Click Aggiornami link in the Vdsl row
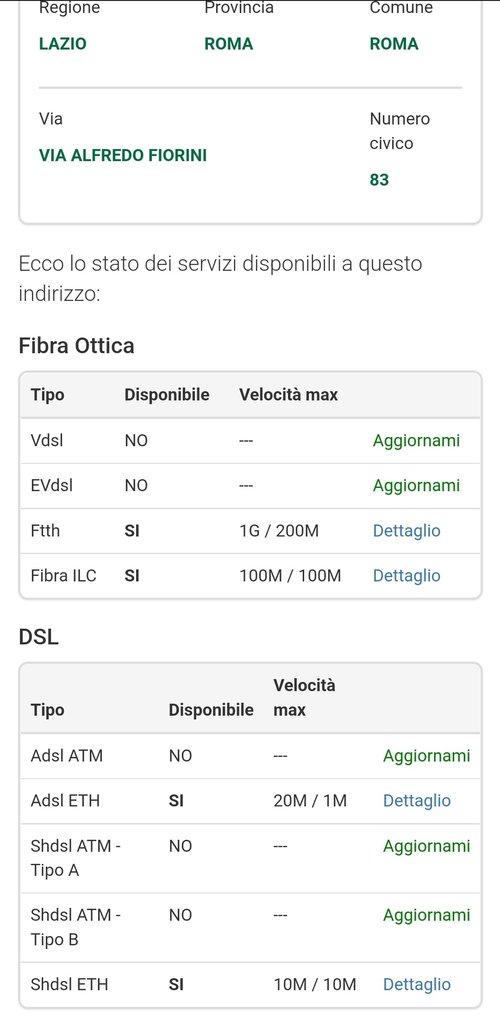Image resolution: width=500 pixels, height=1024 pixels. (x=416, y=441)
